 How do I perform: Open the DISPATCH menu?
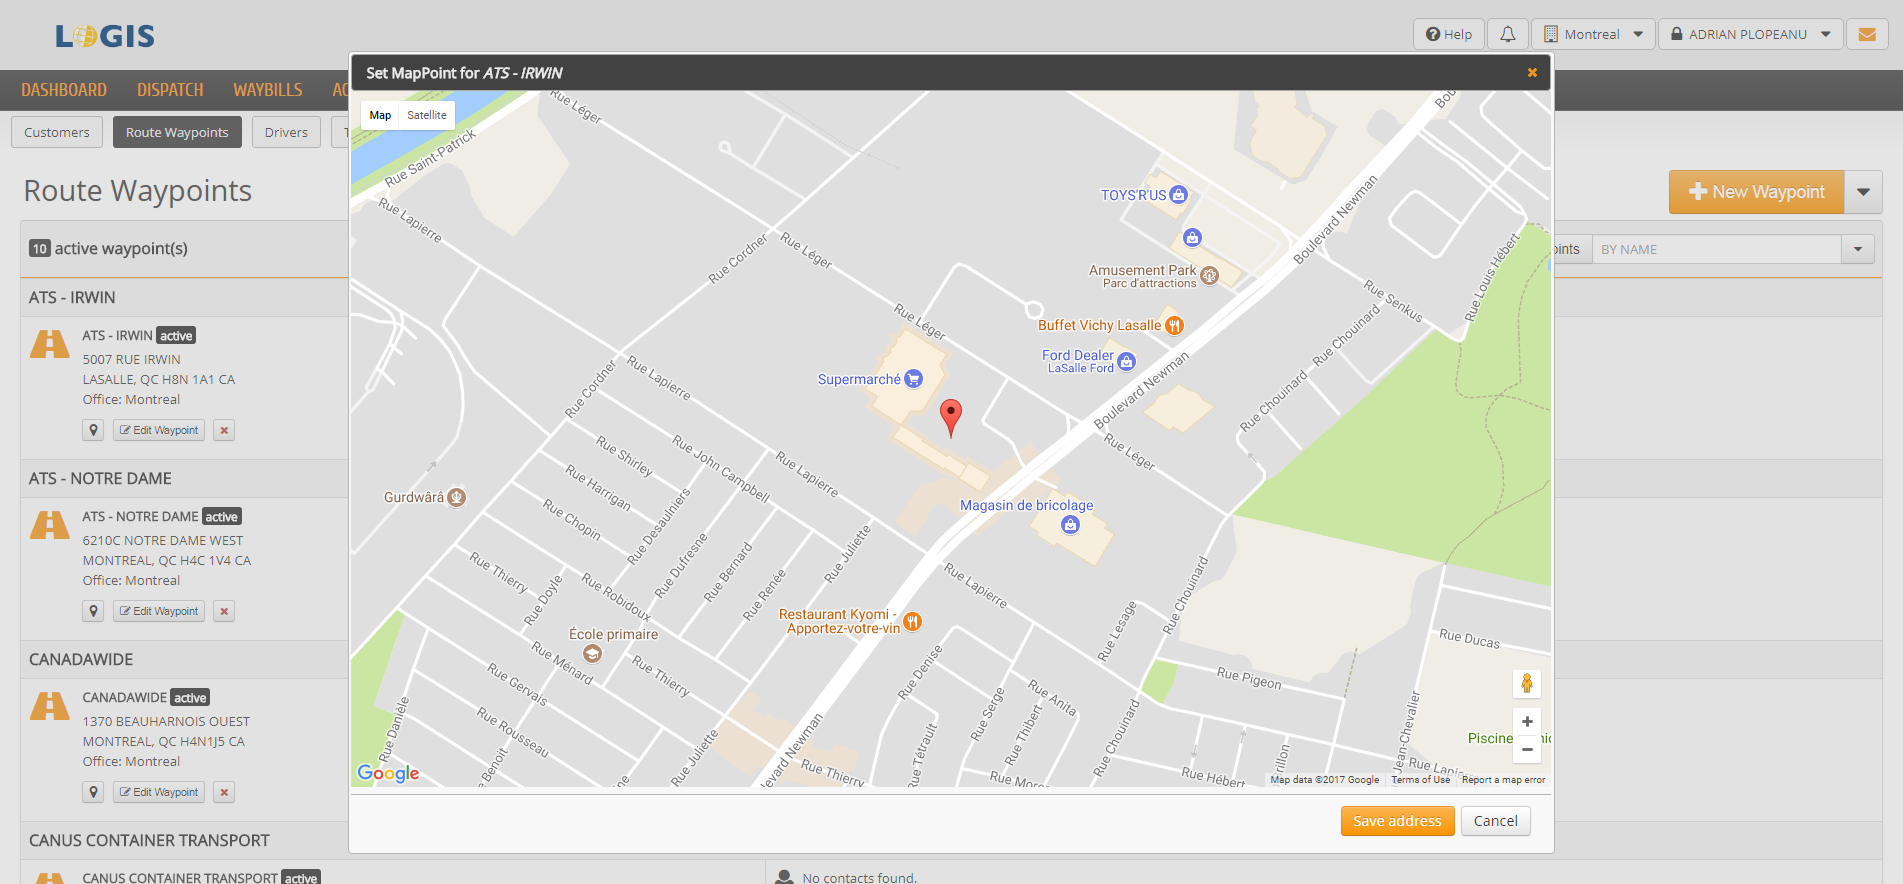170,90
